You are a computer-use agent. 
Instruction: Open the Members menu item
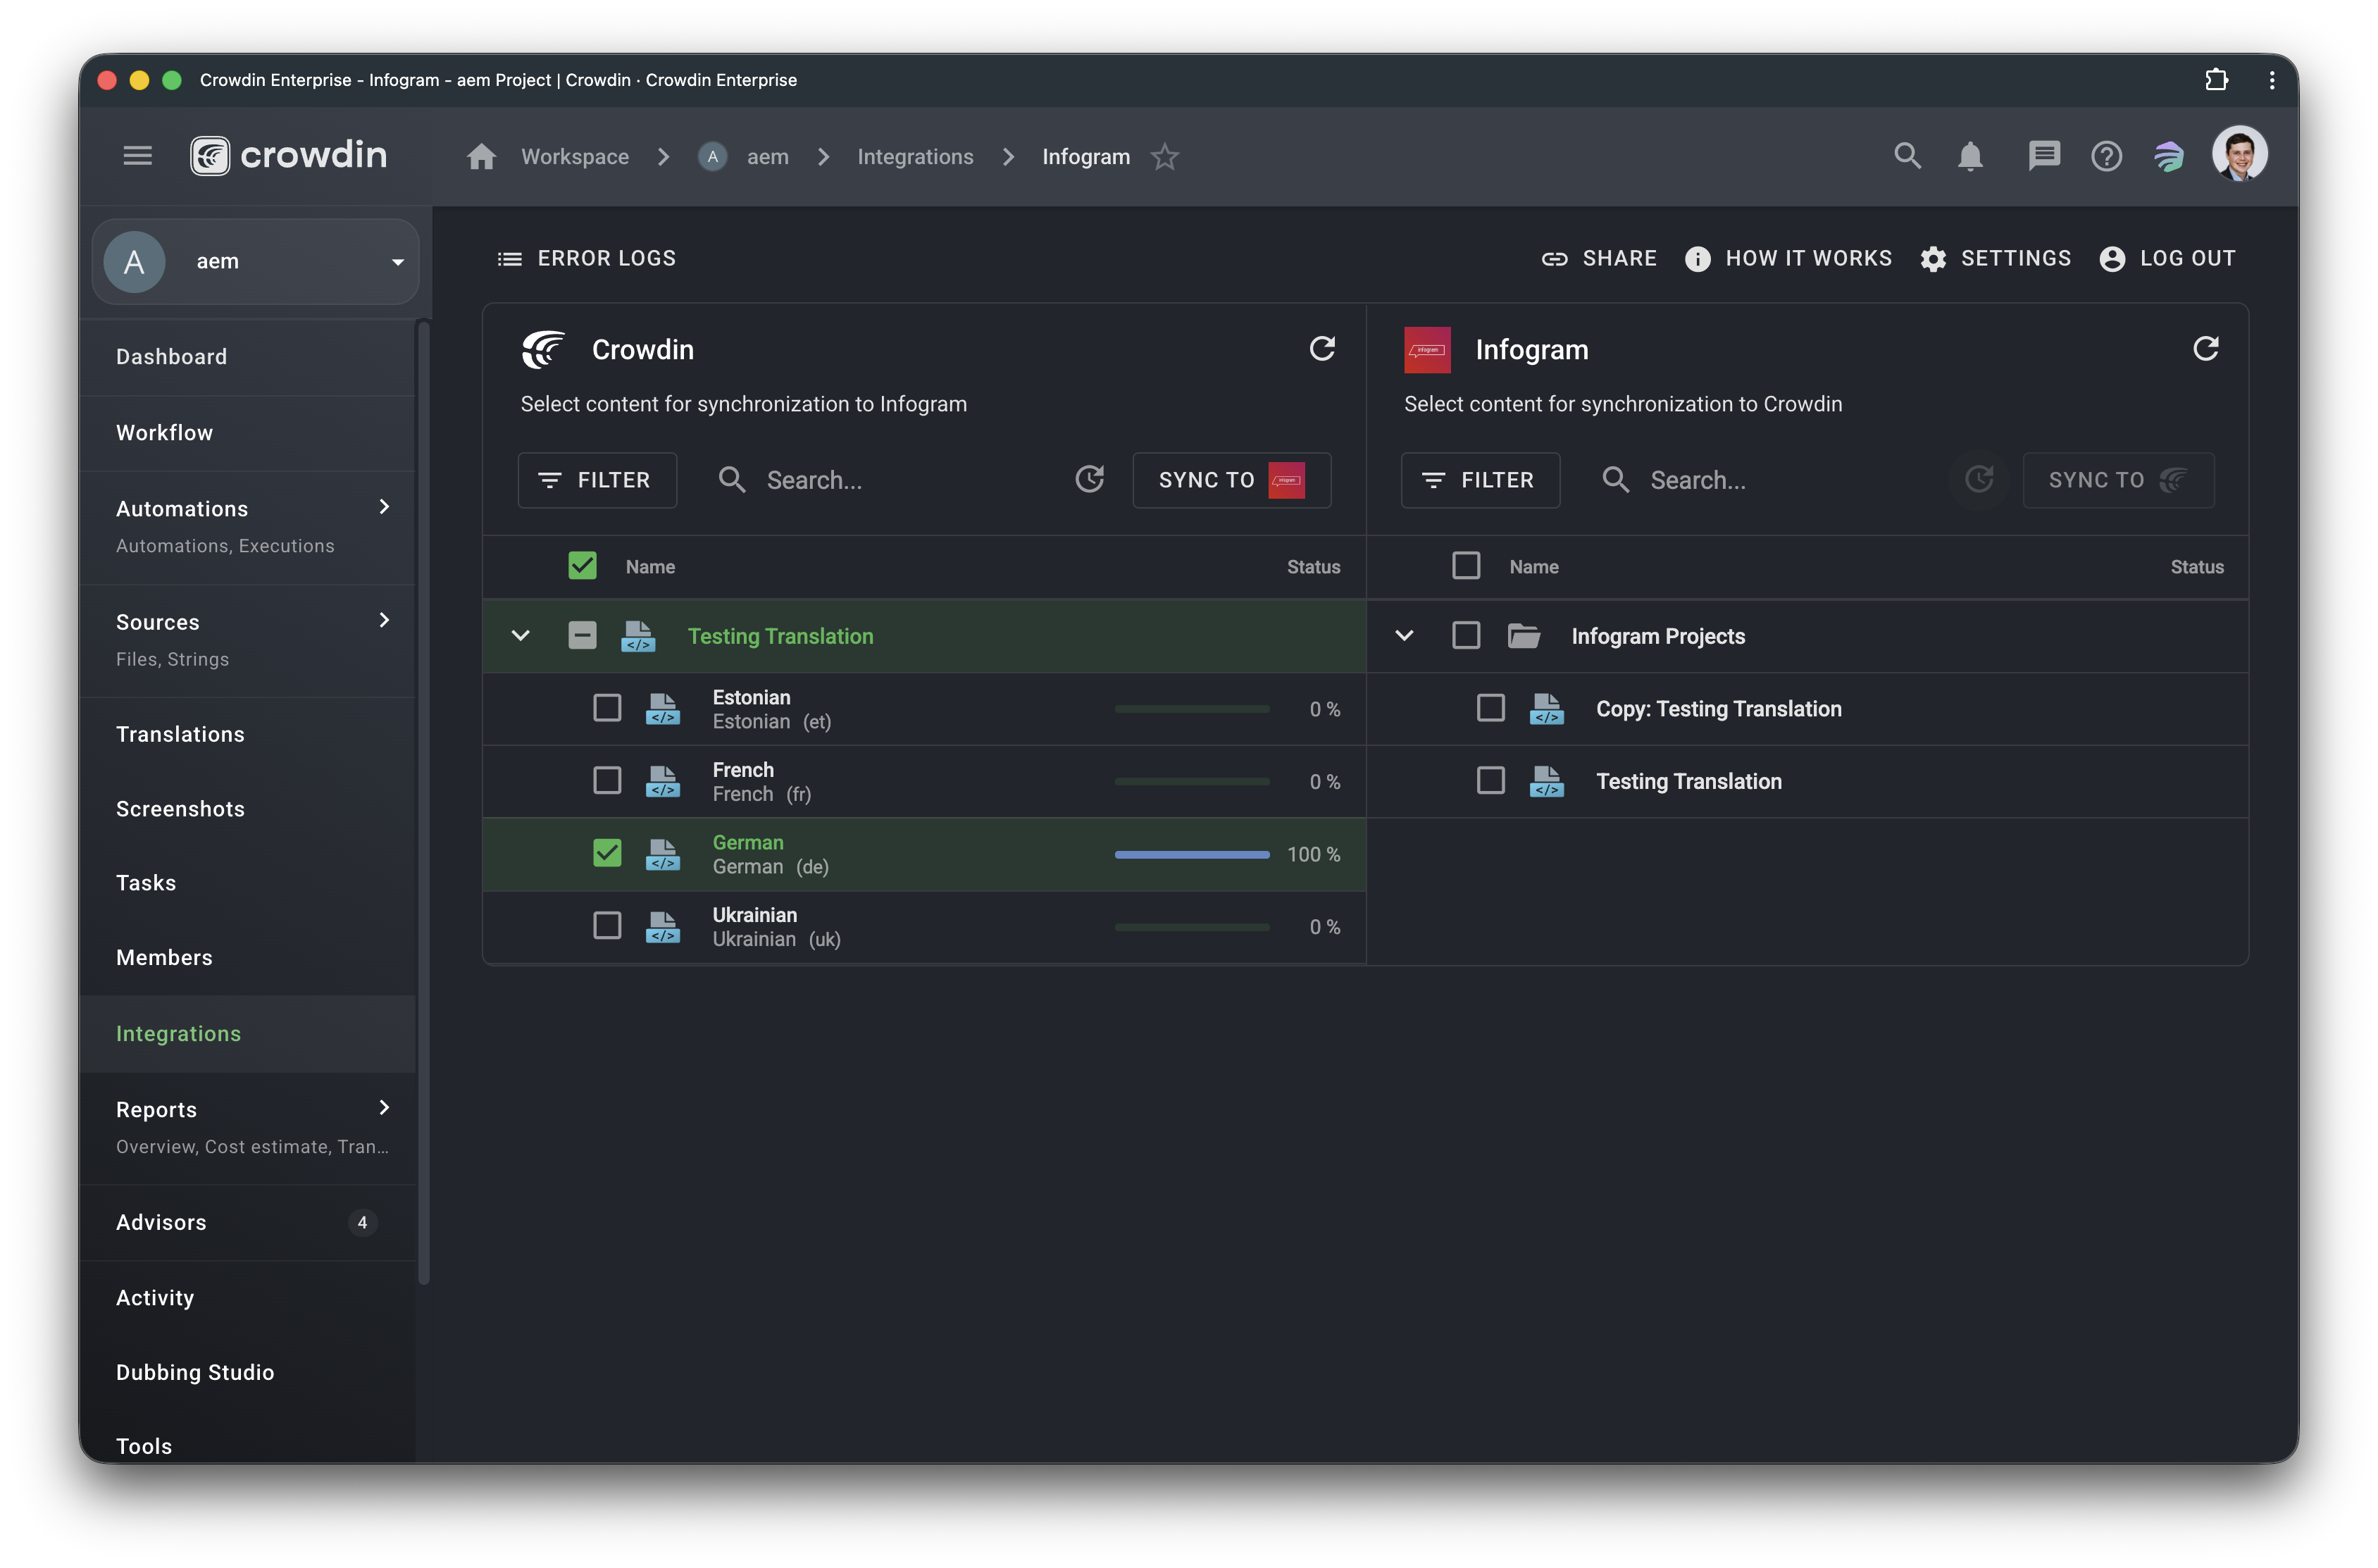(248, 958)
